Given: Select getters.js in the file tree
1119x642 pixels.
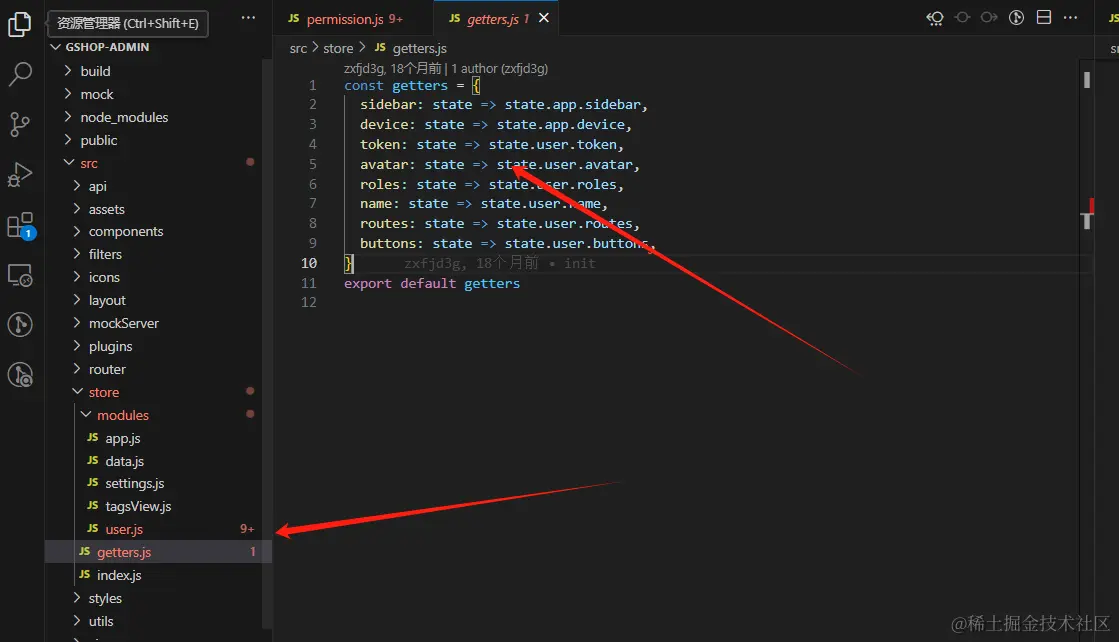Looking at the screenshot, I should click(158, 551).
